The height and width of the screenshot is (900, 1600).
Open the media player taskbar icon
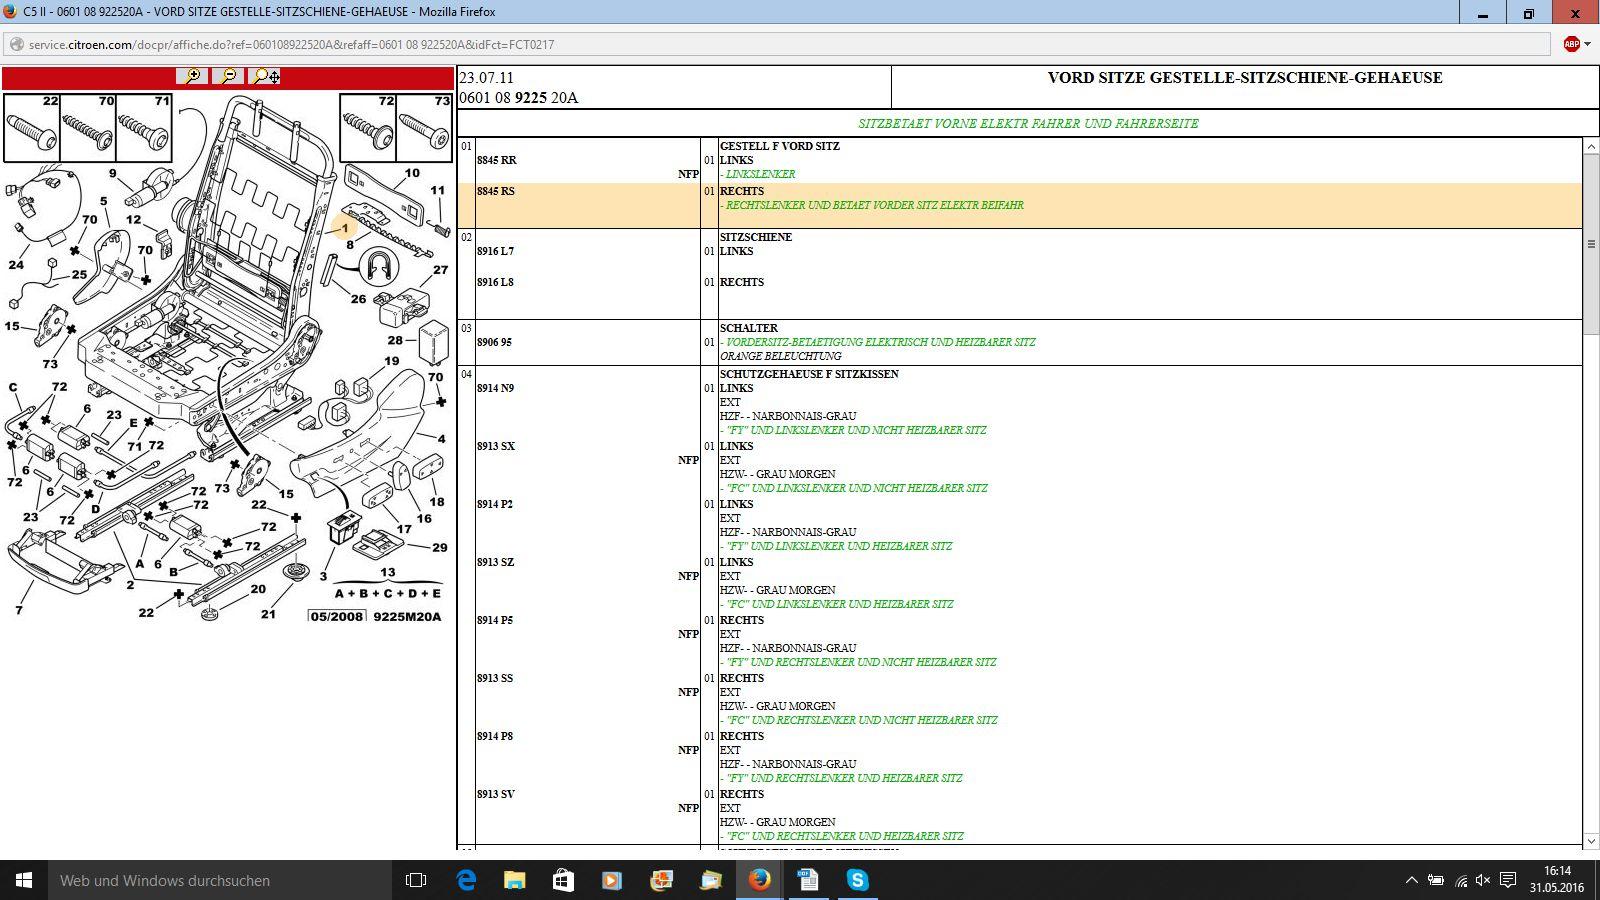tap(612, 880)
